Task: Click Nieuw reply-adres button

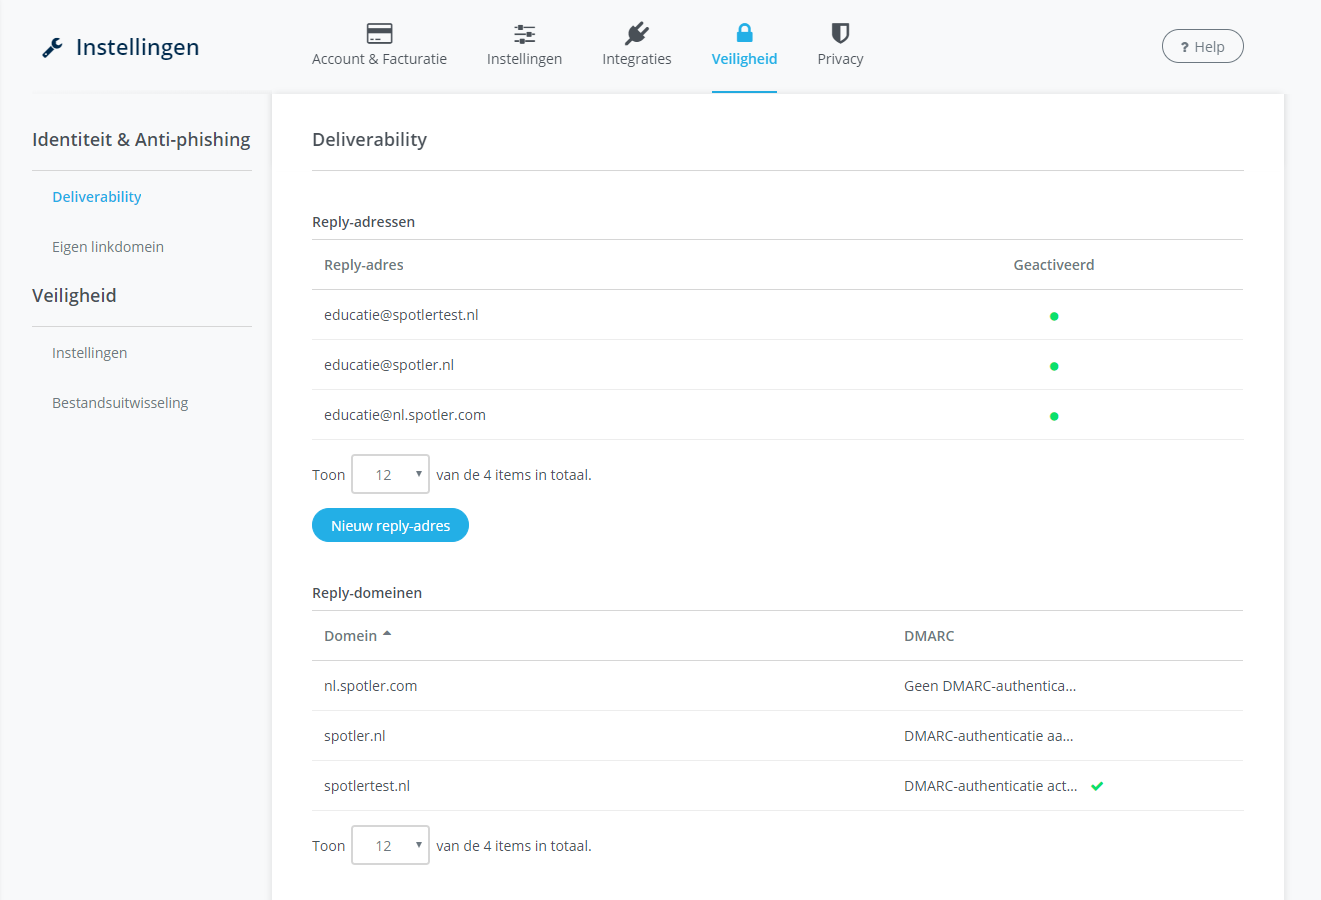Action: click(x=390, y=525)
